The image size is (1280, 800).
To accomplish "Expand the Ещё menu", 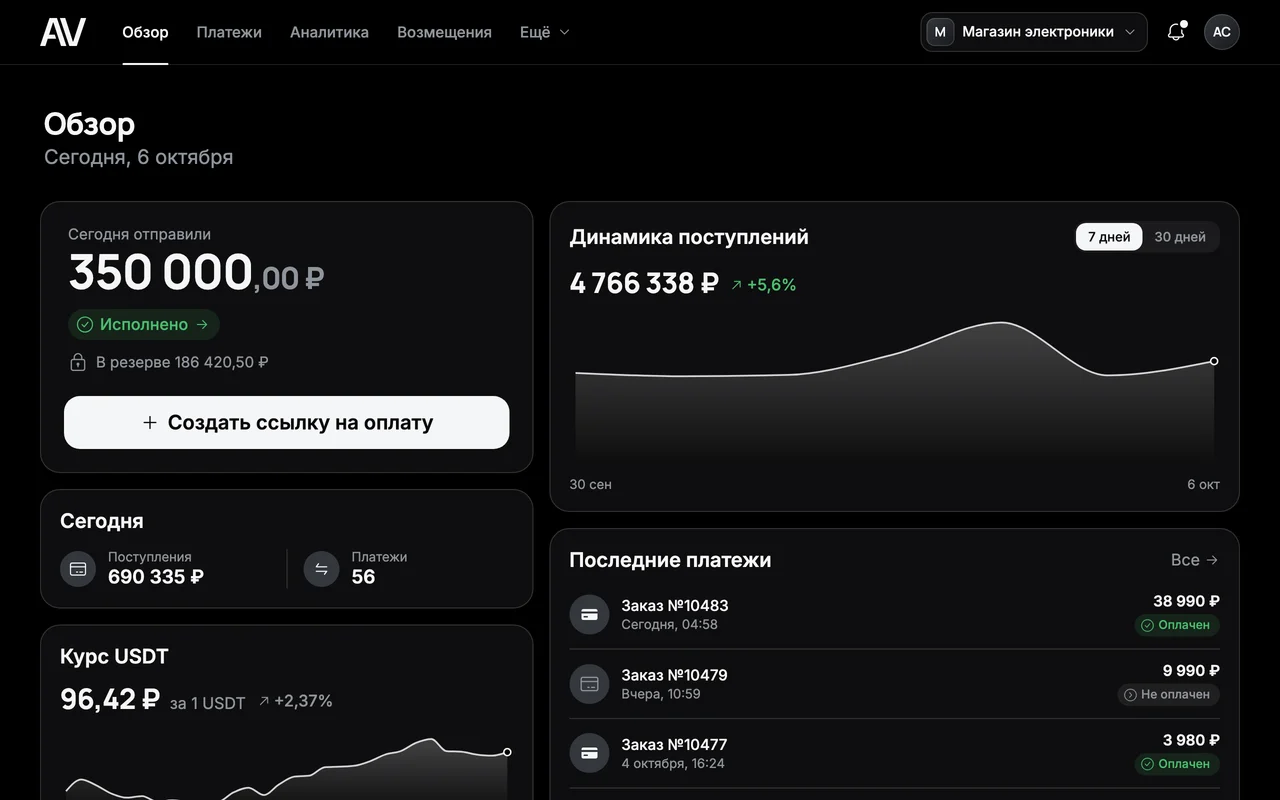I will click(545, 32).
